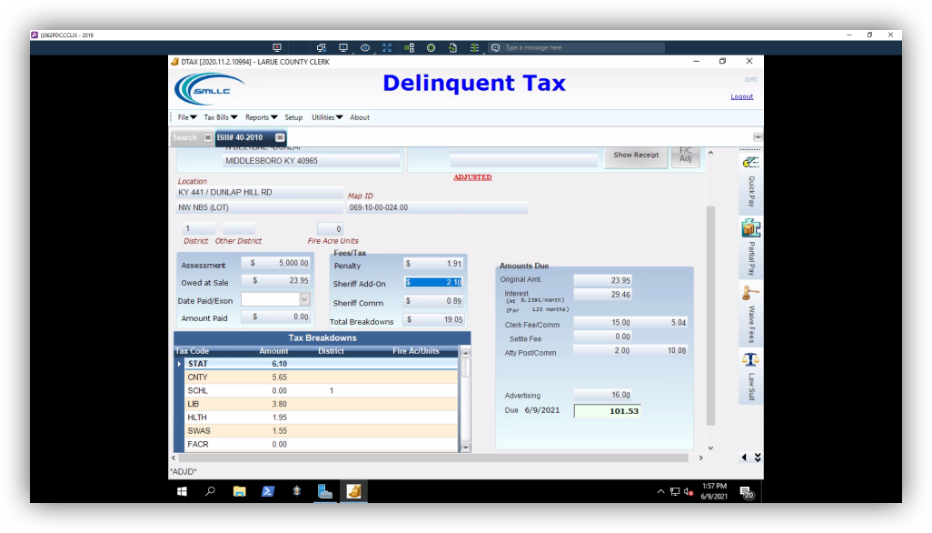Click the volume icon in the system tray
Viewport: 932px width, 533px height.
689,492
